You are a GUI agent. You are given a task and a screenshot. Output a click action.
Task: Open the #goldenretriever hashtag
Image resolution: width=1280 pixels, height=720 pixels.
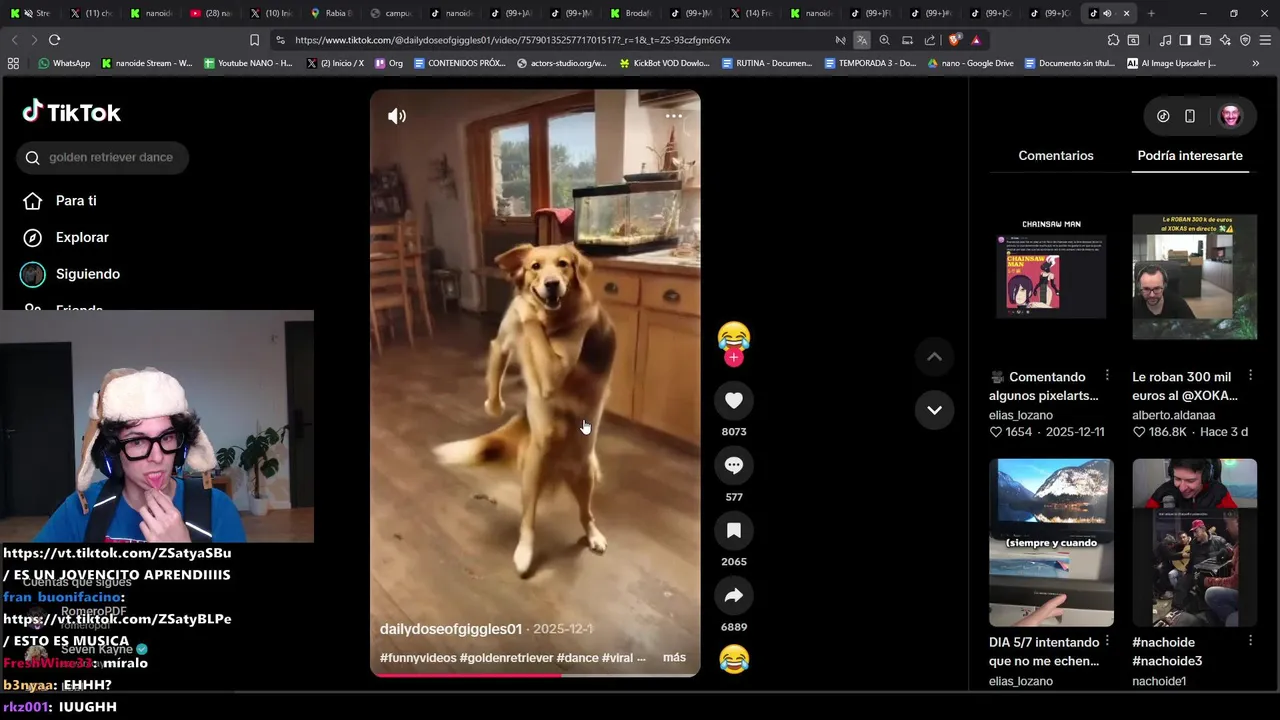click(x=506, y=658)
